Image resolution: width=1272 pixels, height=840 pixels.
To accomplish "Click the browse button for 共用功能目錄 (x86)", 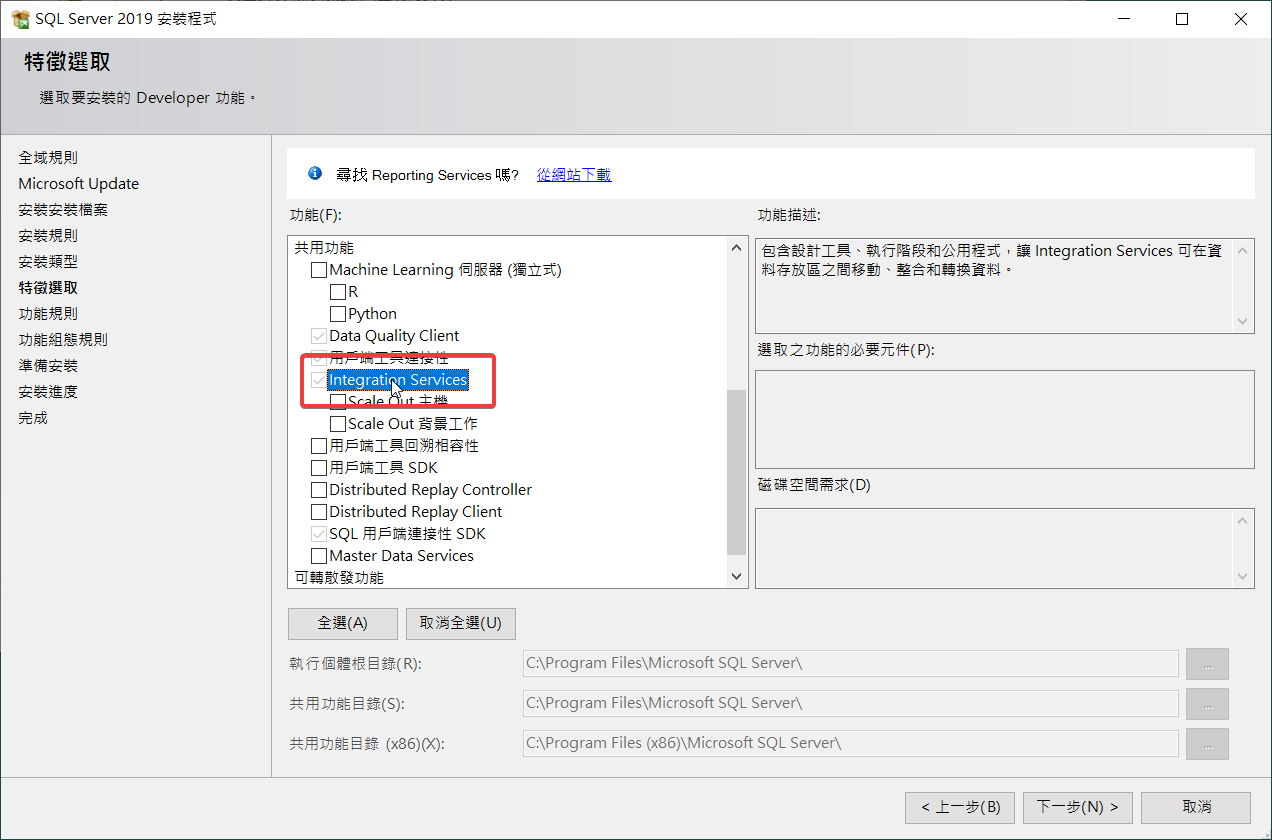I will (x=1207, y=744).
